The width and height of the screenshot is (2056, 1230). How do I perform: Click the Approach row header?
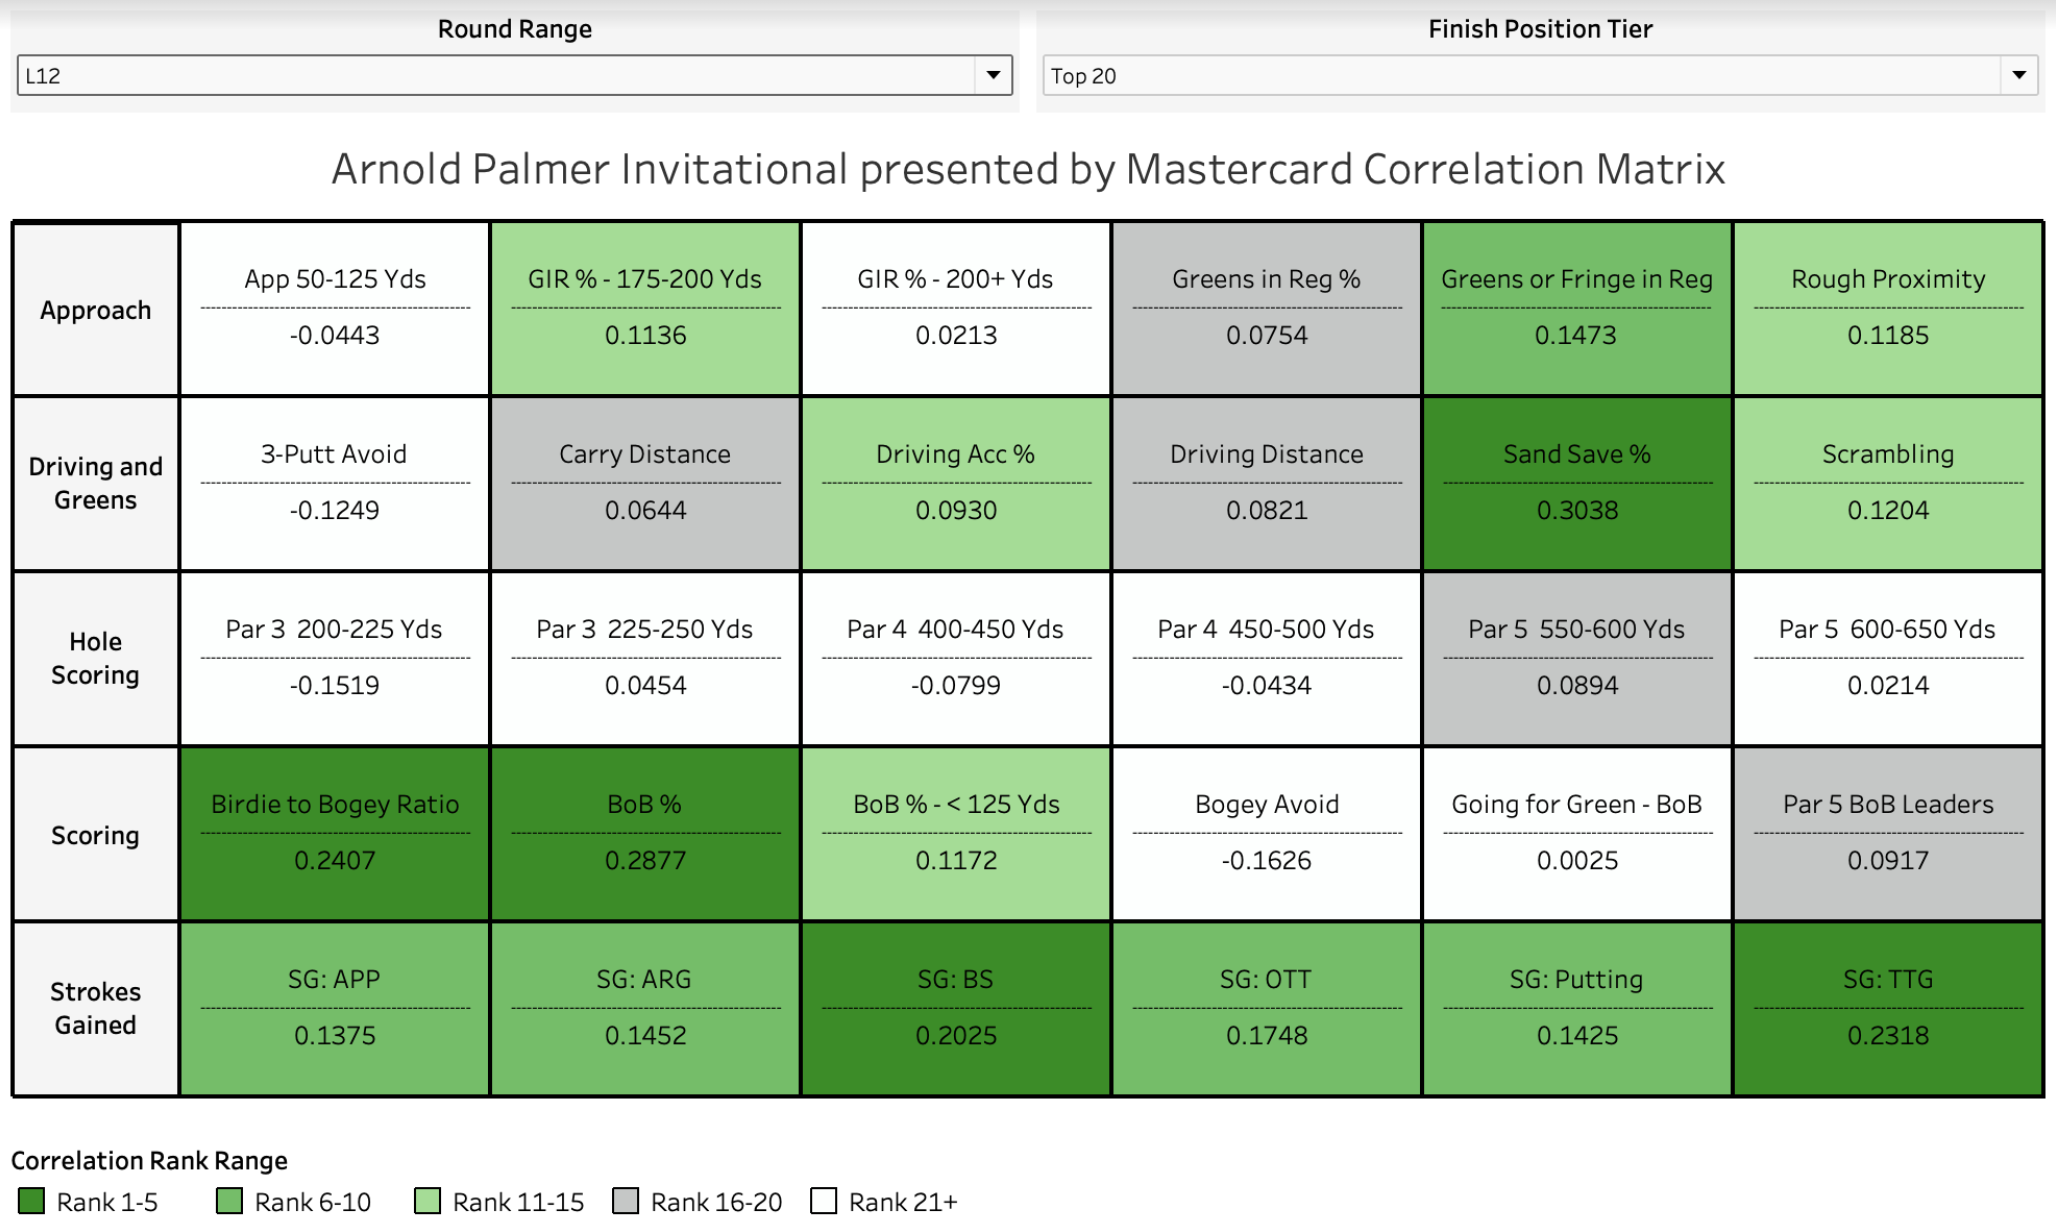(96, 310)
